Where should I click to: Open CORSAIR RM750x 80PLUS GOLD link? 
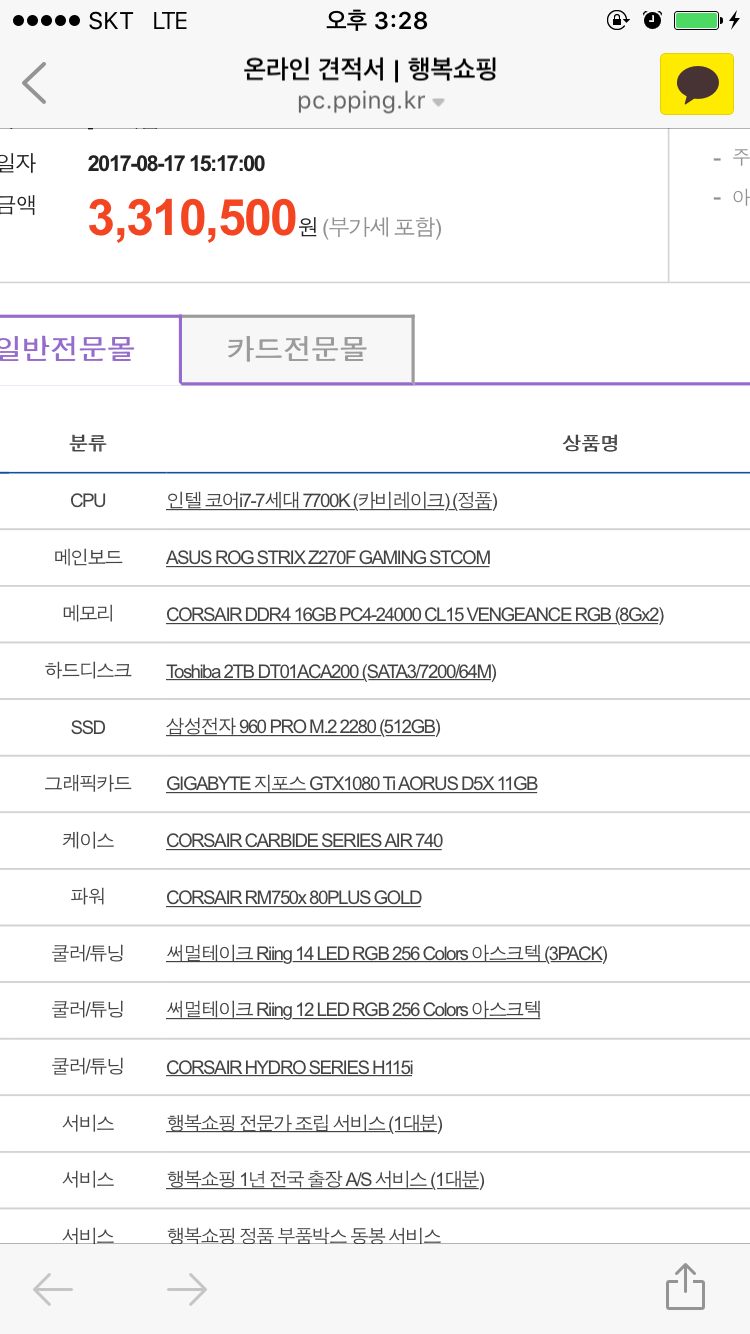(293, 897)
